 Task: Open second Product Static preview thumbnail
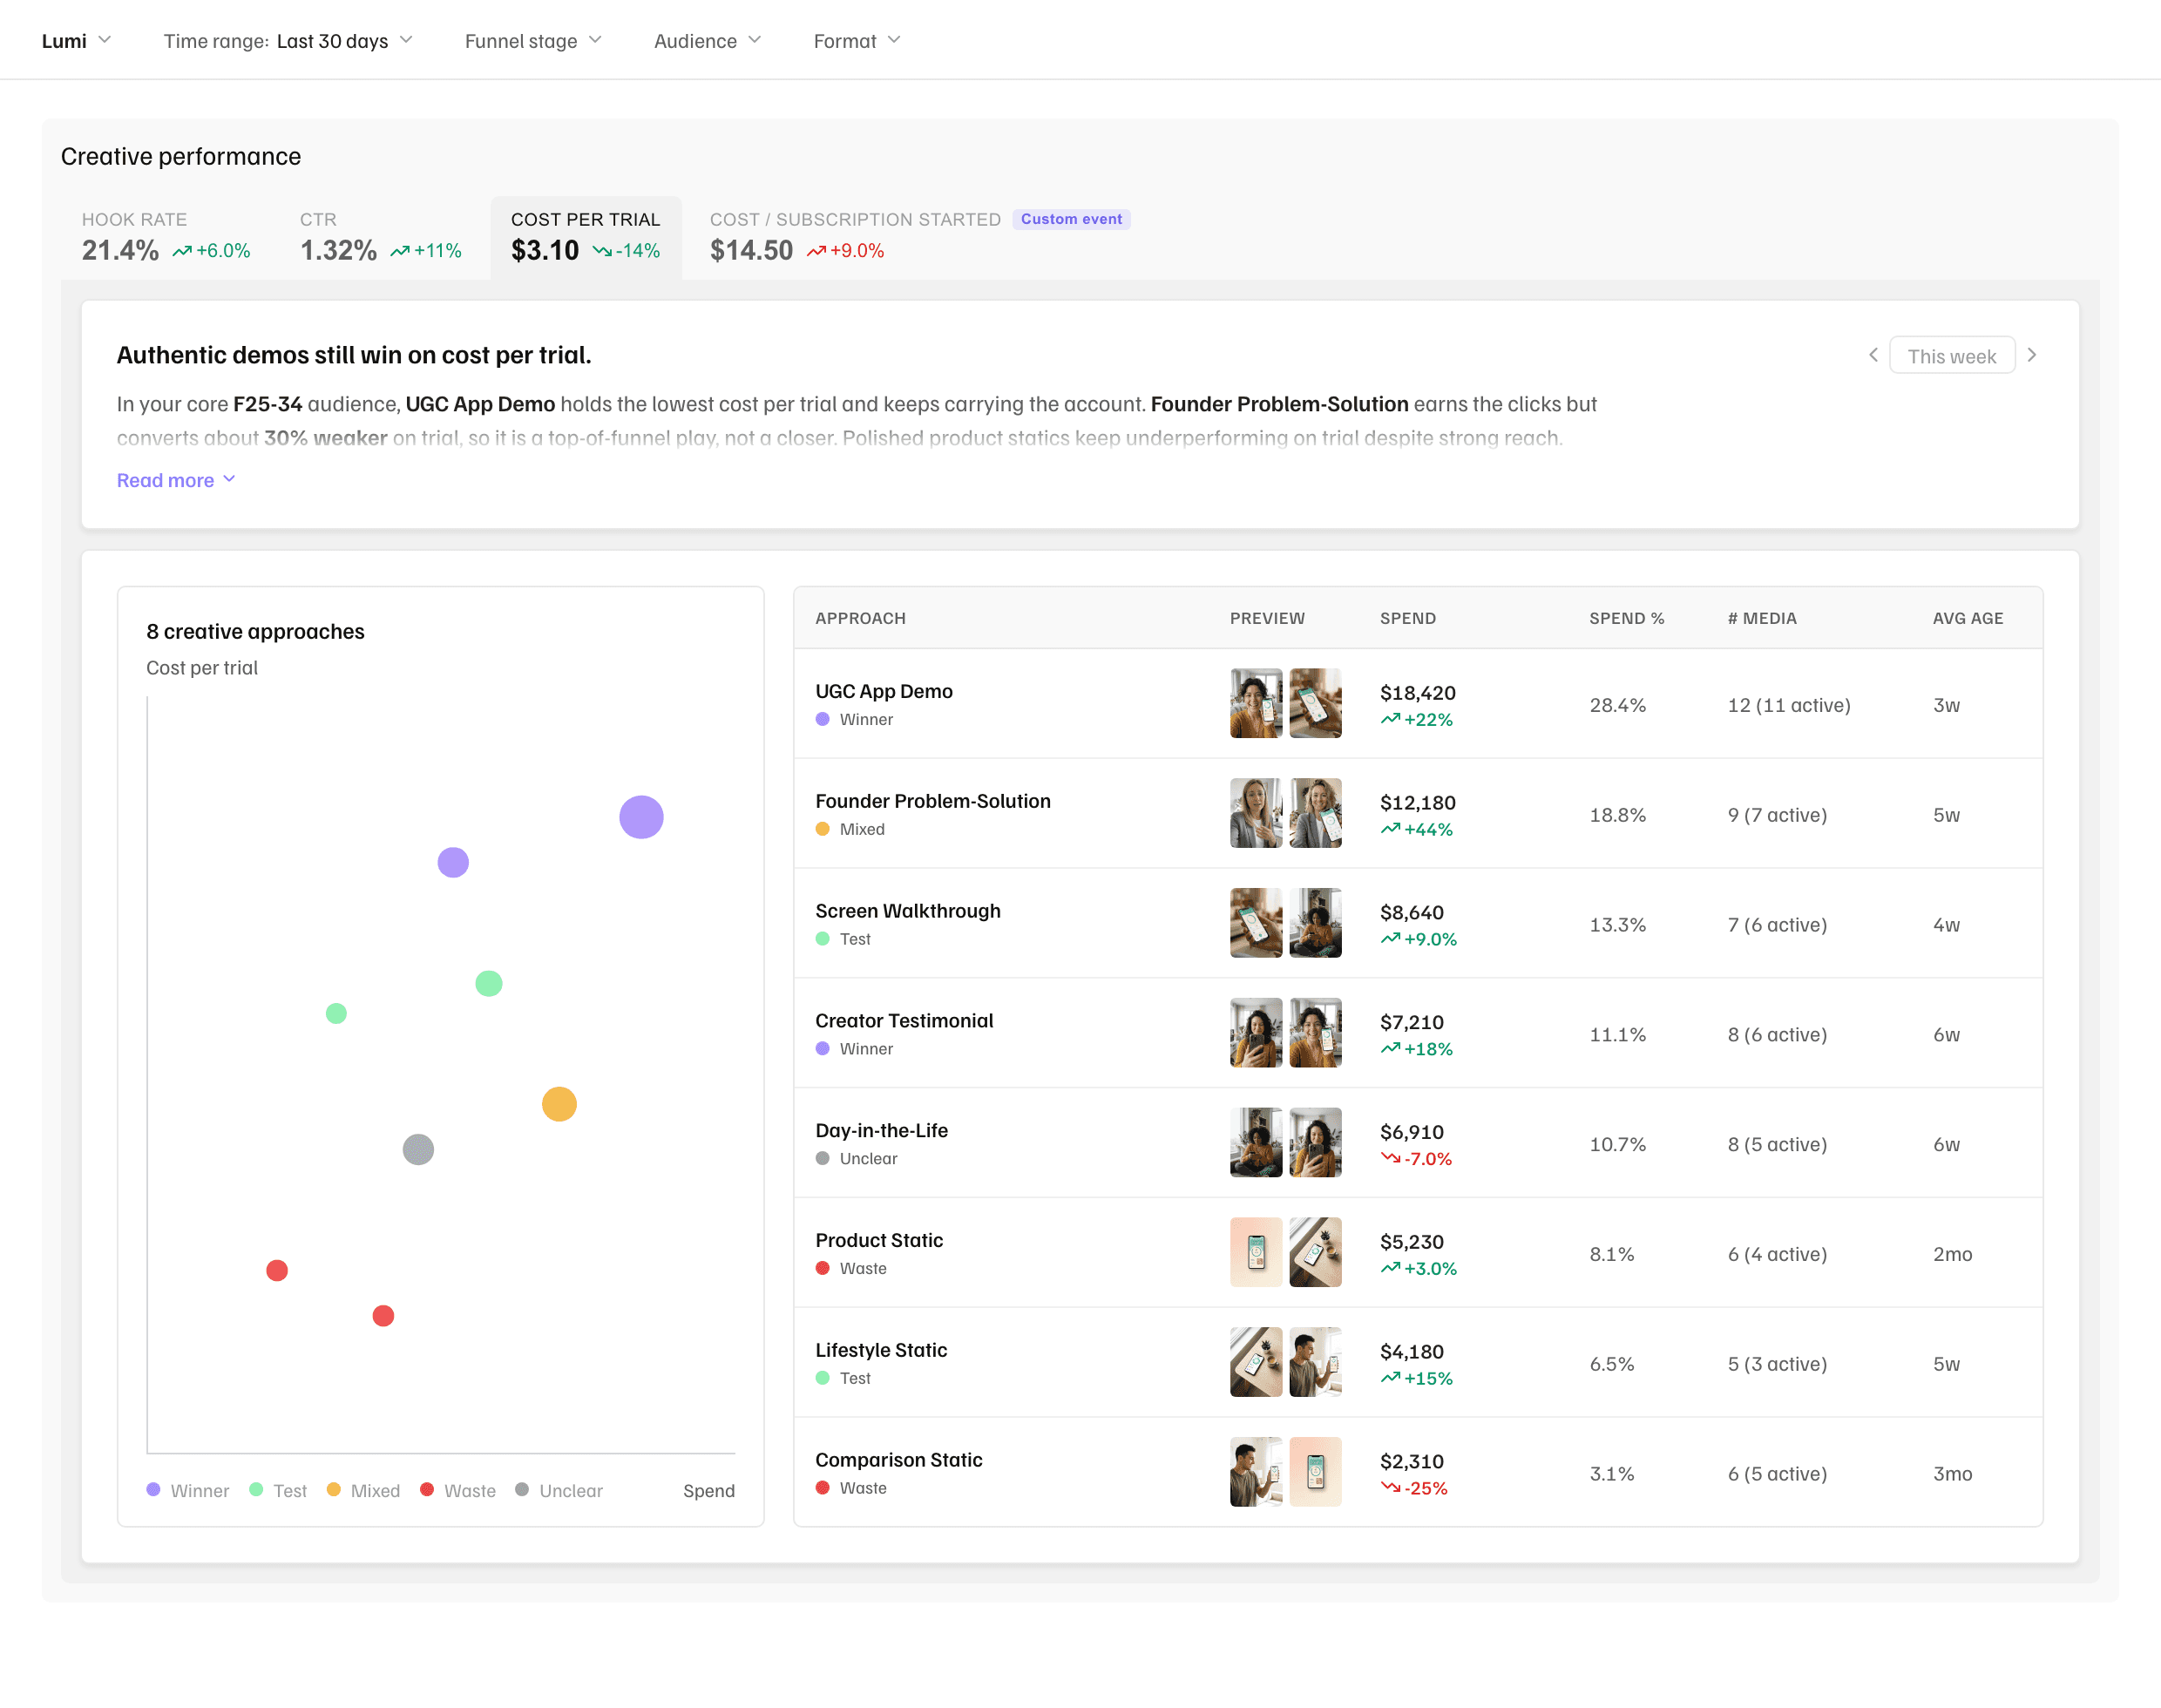click(x=1315, y=1253)
